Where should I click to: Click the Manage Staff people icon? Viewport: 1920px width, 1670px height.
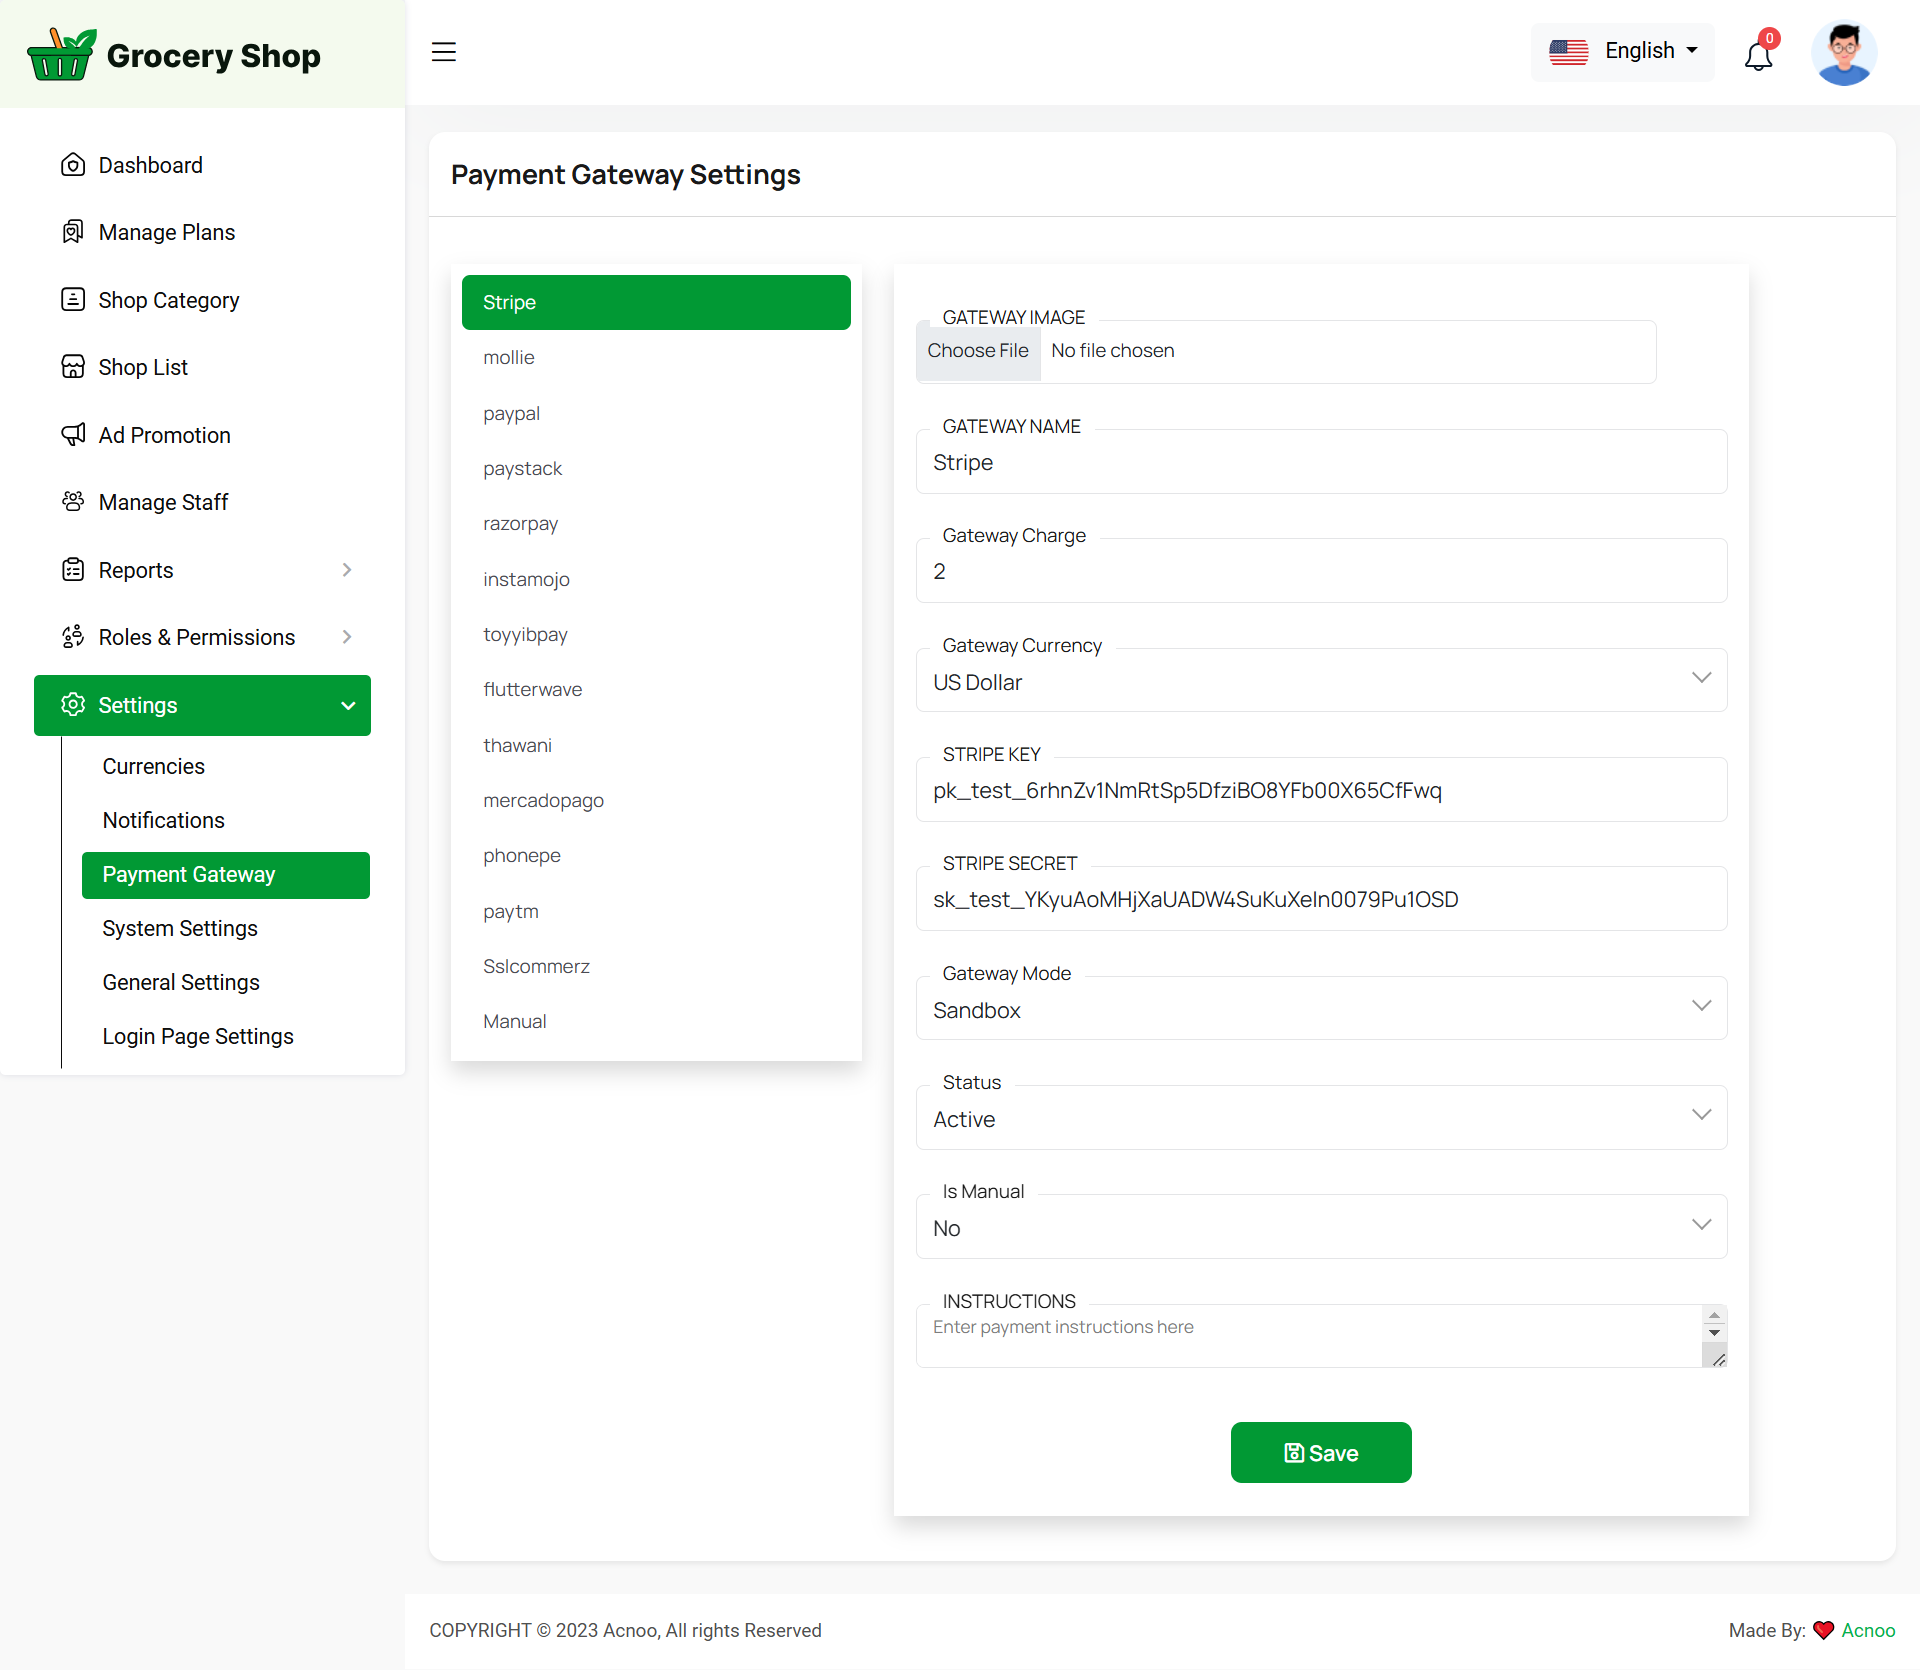point(73,502)
